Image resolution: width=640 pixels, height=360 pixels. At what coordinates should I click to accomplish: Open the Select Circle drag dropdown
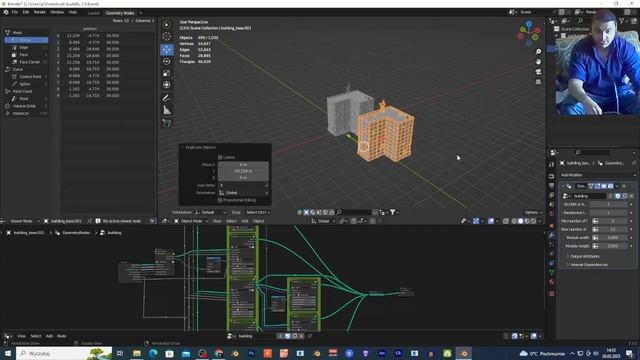point(258,212)
